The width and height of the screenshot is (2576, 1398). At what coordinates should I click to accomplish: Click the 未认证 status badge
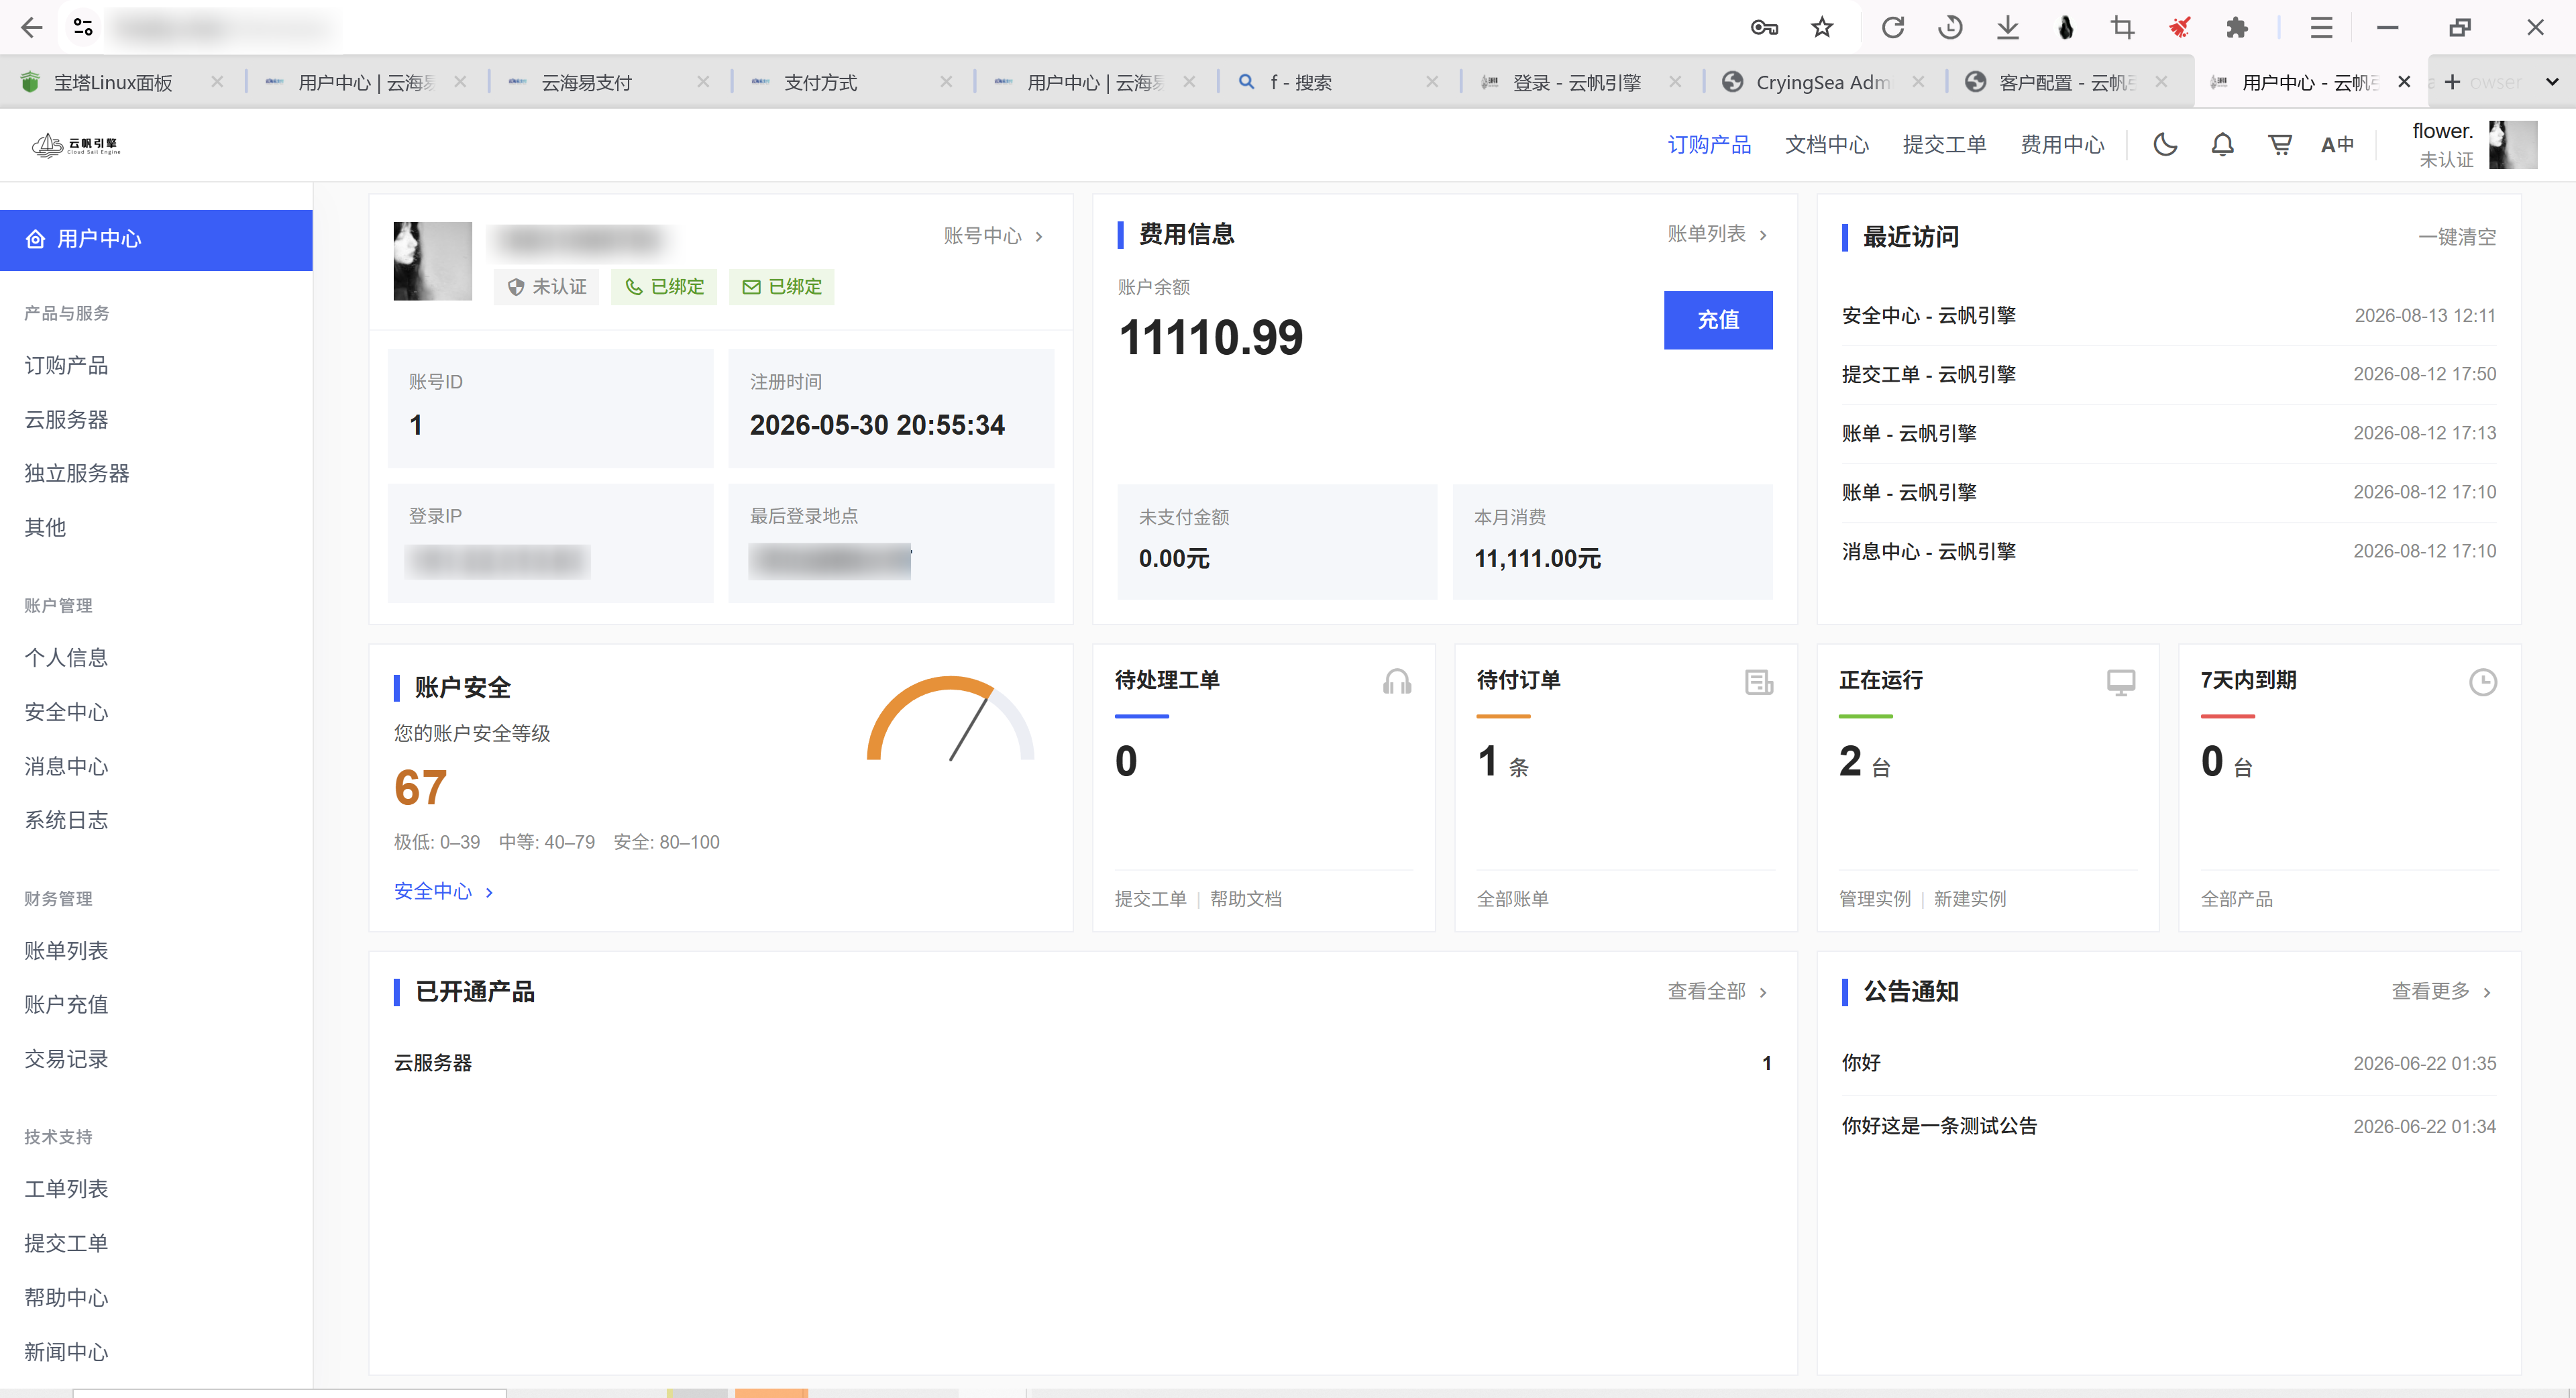click(547, 287)
